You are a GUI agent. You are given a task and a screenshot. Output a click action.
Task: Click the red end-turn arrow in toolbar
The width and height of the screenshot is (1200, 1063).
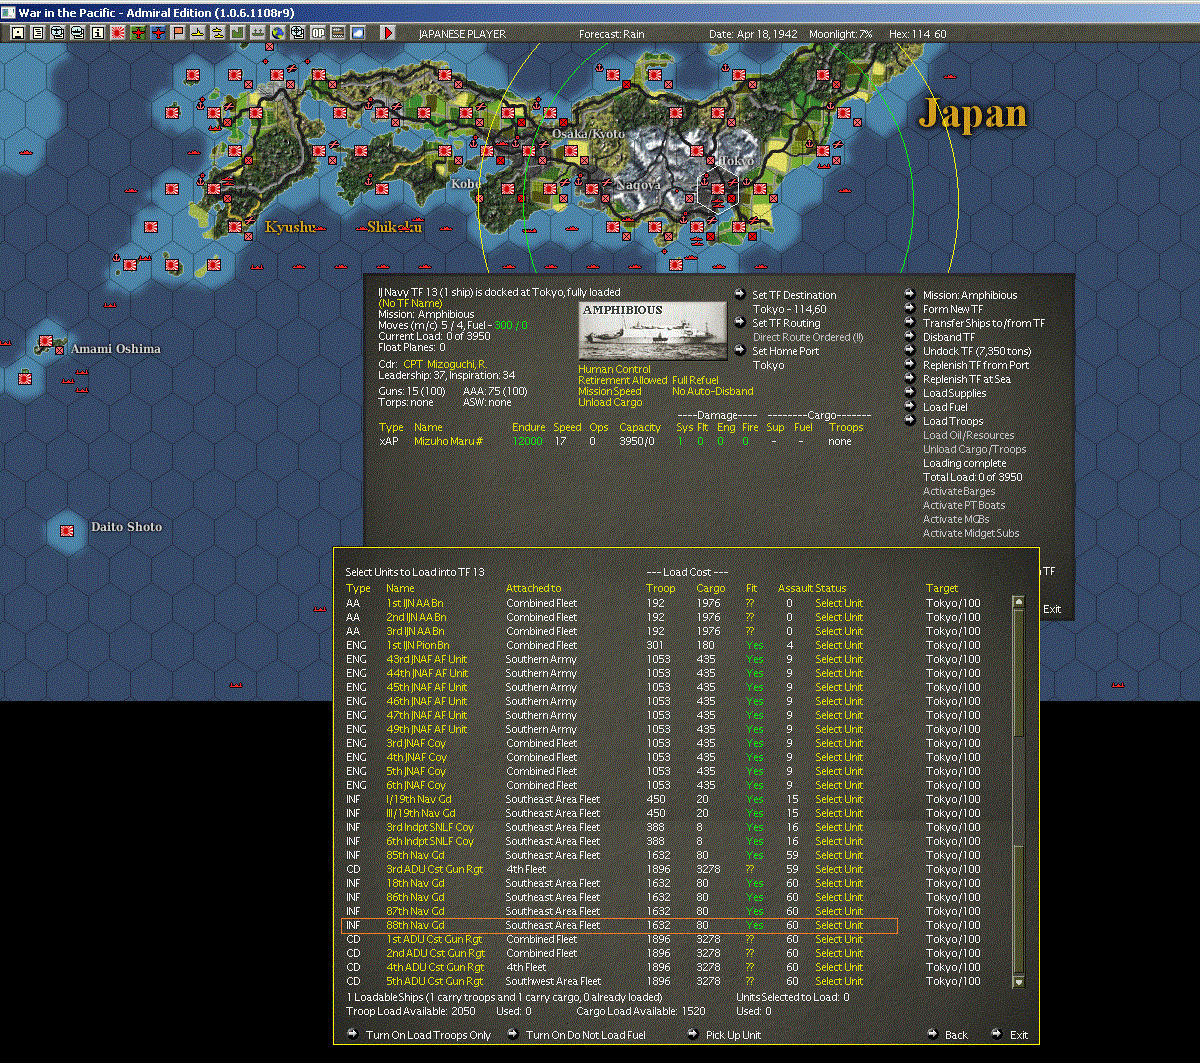[x=388, y=33]
